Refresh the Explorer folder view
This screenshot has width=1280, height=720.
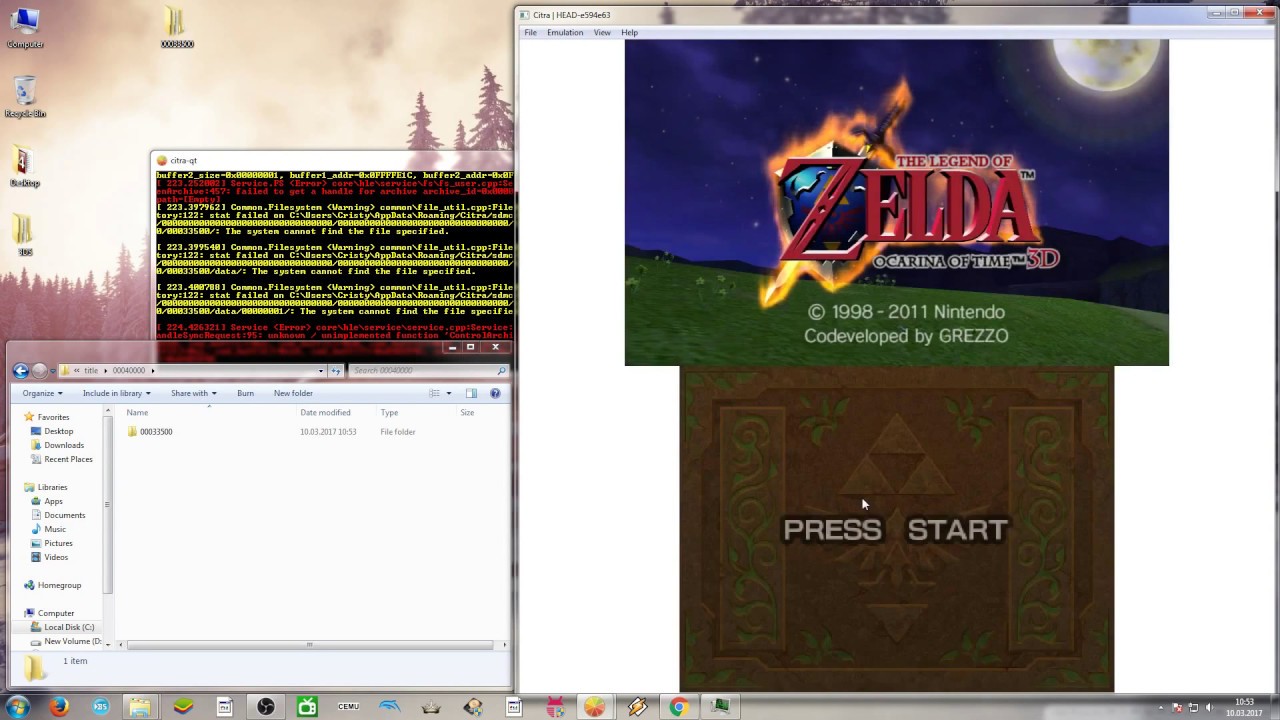point(336,371)
